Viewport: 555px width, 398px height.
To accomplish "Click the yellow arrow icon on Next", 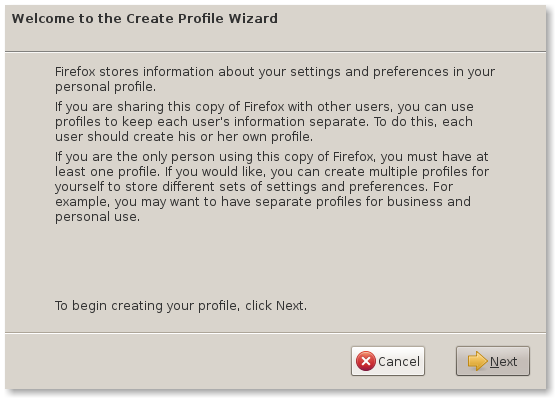I will point(478,361).
